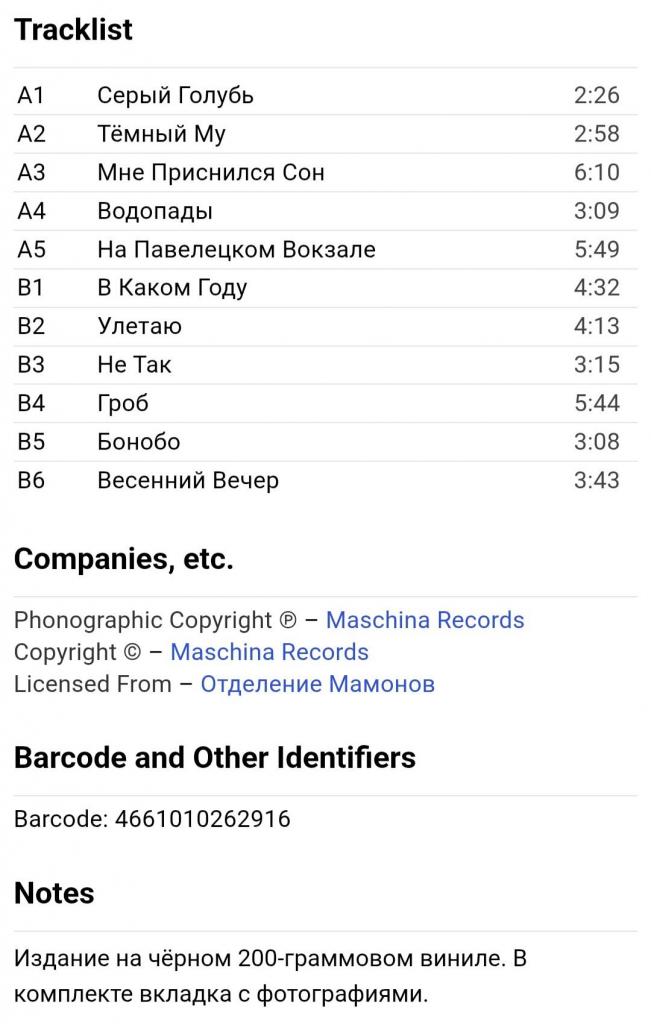651x1024 pixels.
Task: Select track B5 Бонобо
Action: [325, 441]
